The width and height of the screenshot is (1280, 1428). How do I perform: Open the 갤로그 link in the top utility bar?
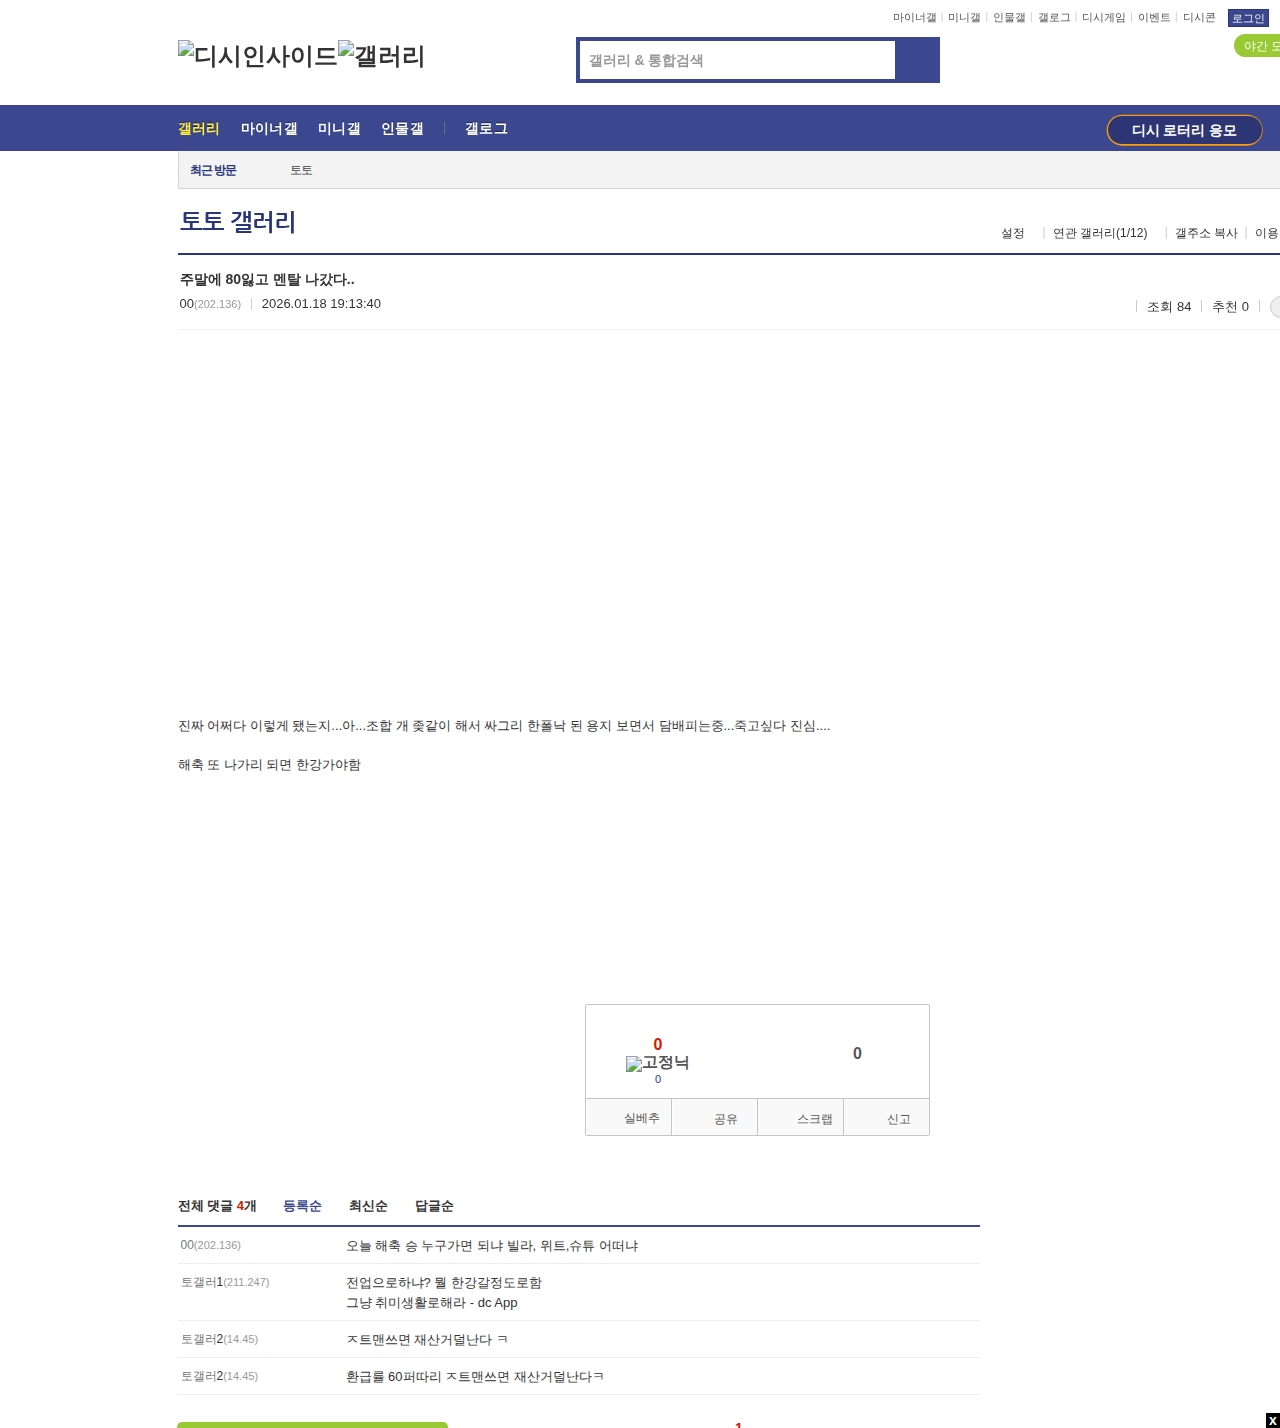click(1054, 18)
